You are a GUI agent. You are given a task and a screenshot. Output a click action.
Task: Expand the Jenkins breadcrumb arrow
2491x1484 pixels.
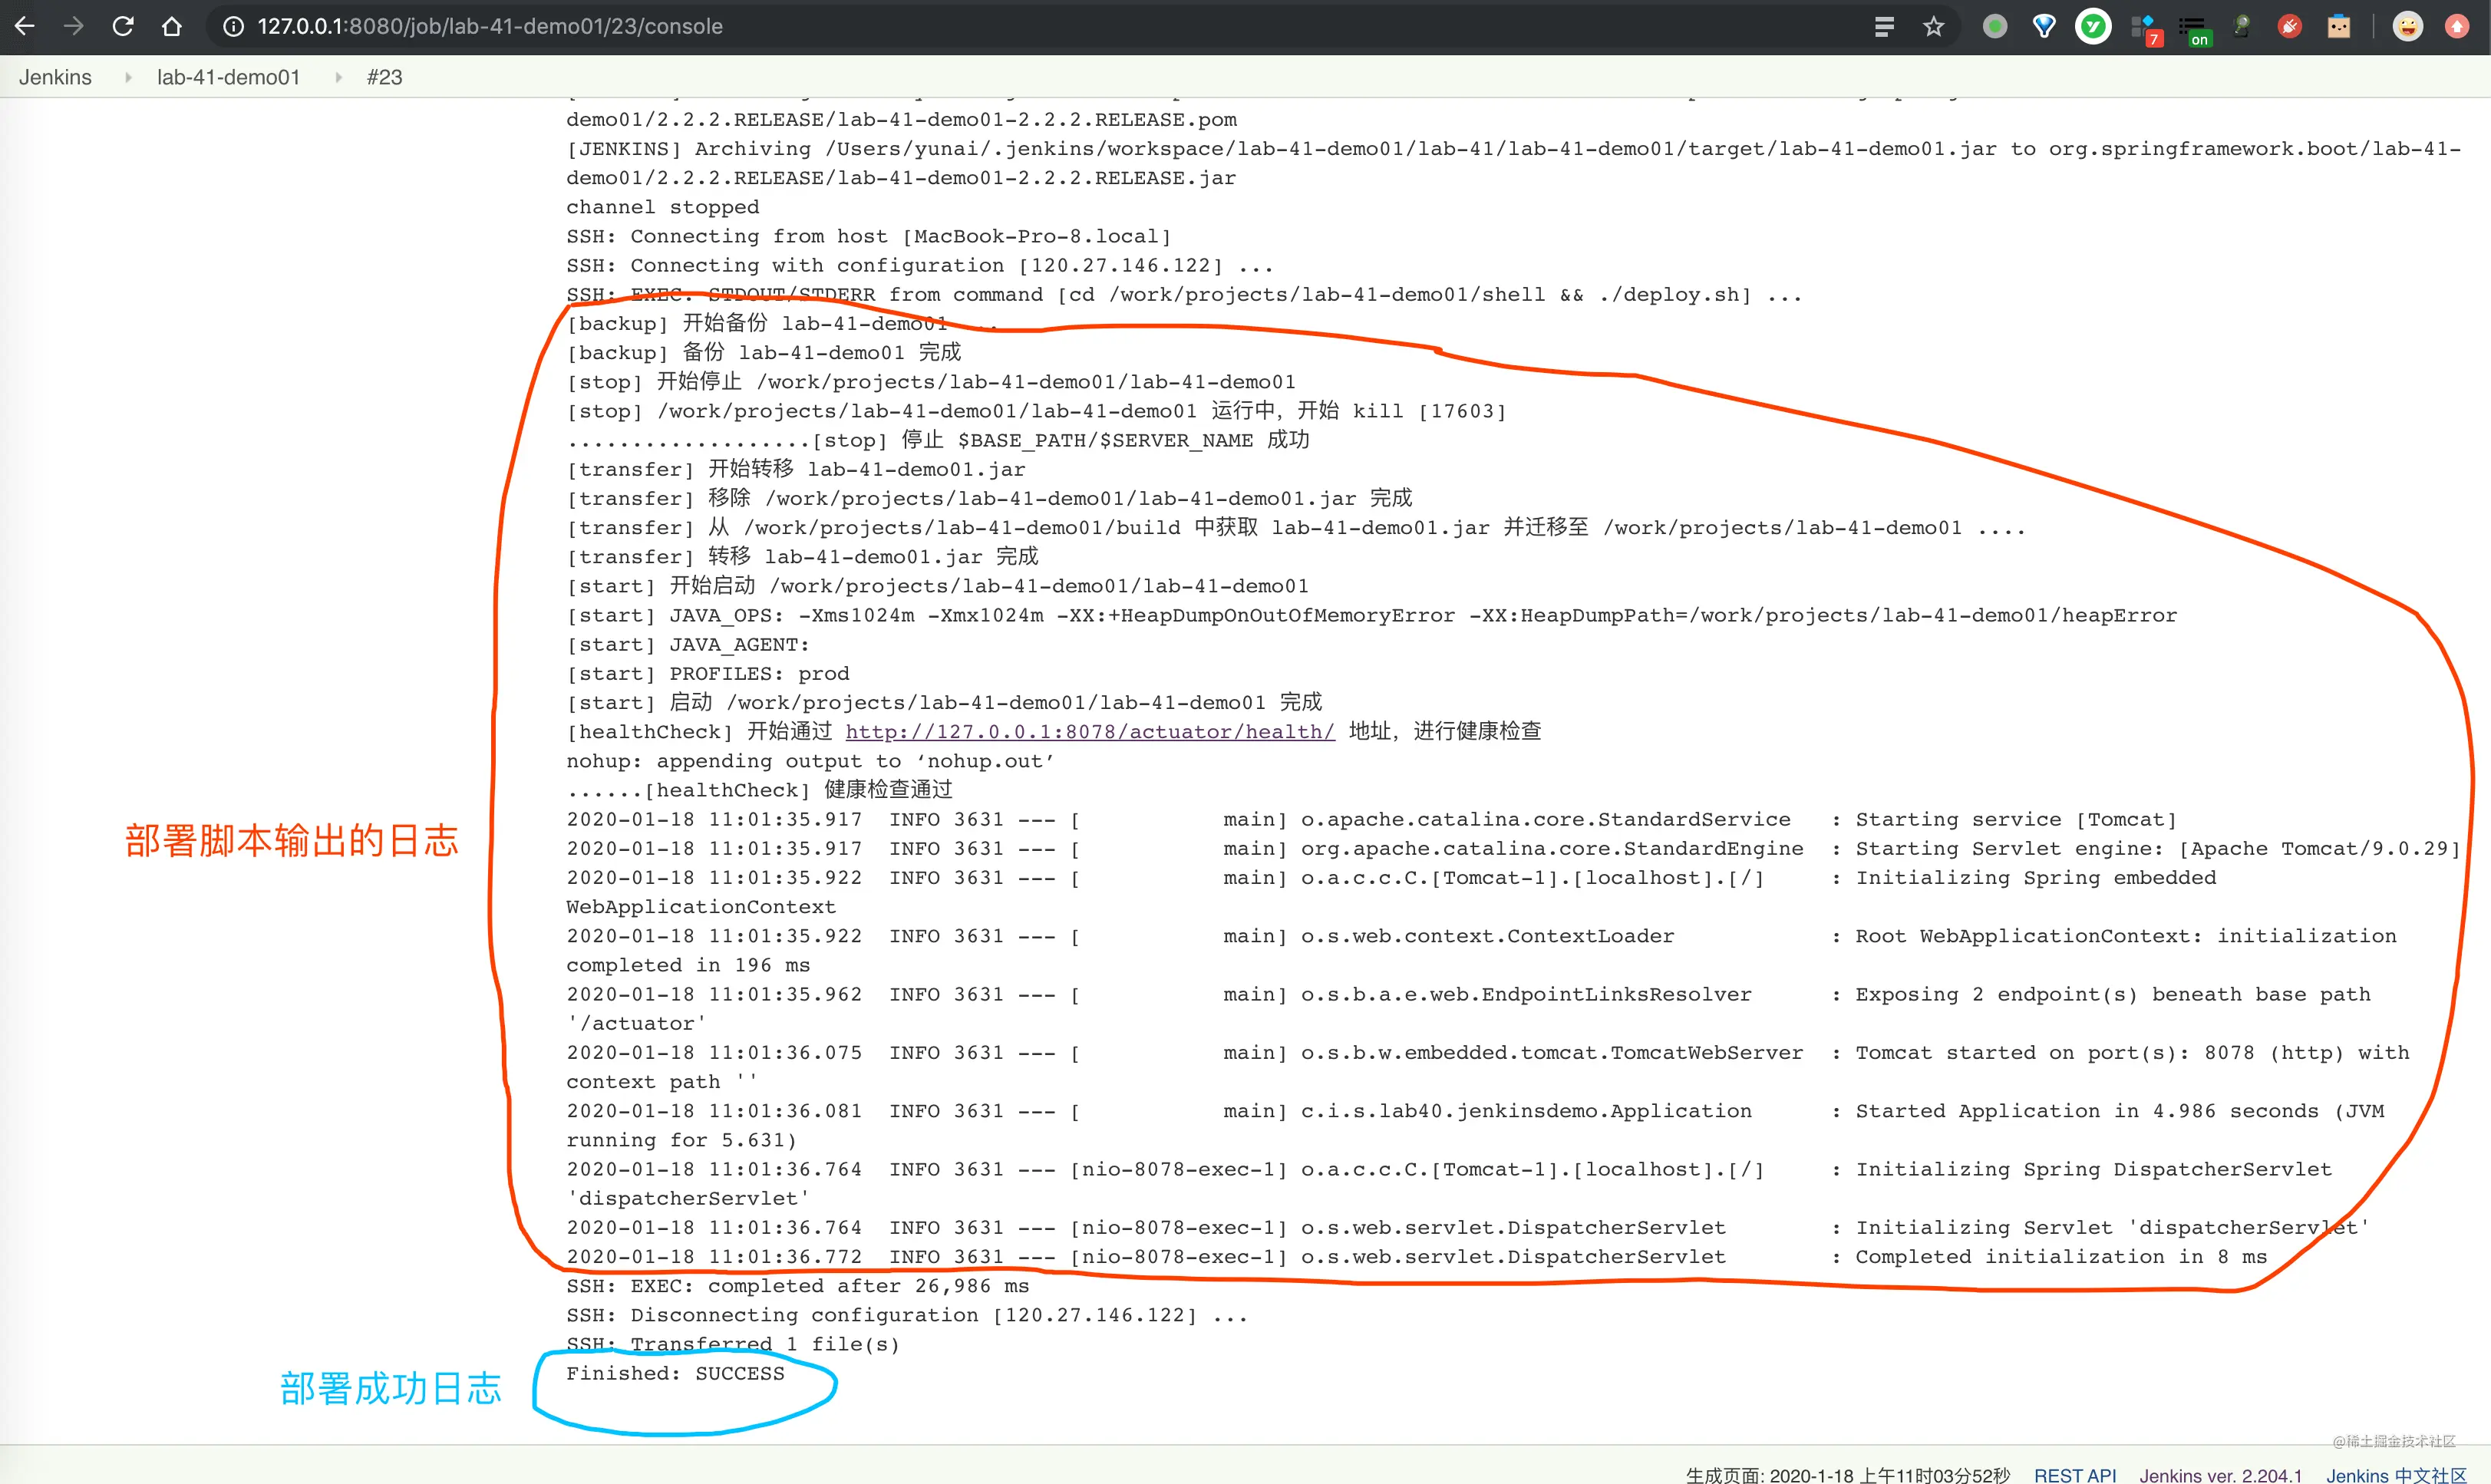[128, 77]
